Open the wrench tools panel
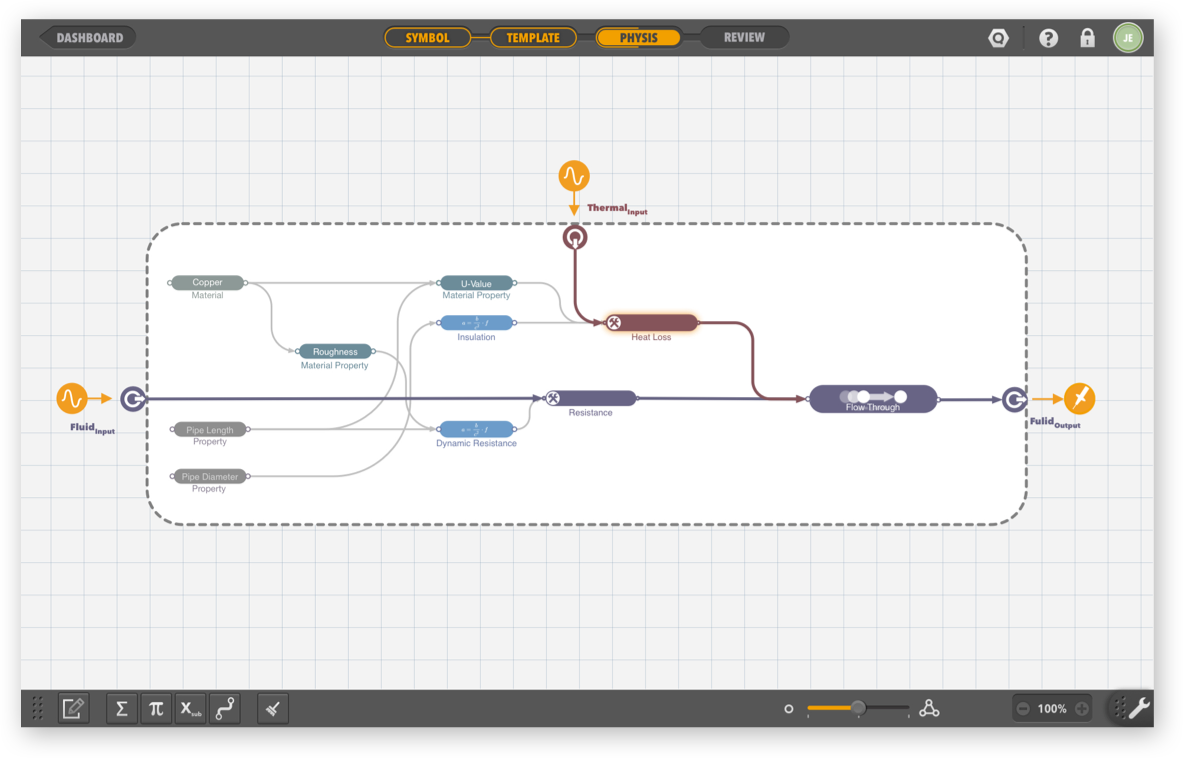Viewport: 1183px width, 758px height. pos(1138,709)
